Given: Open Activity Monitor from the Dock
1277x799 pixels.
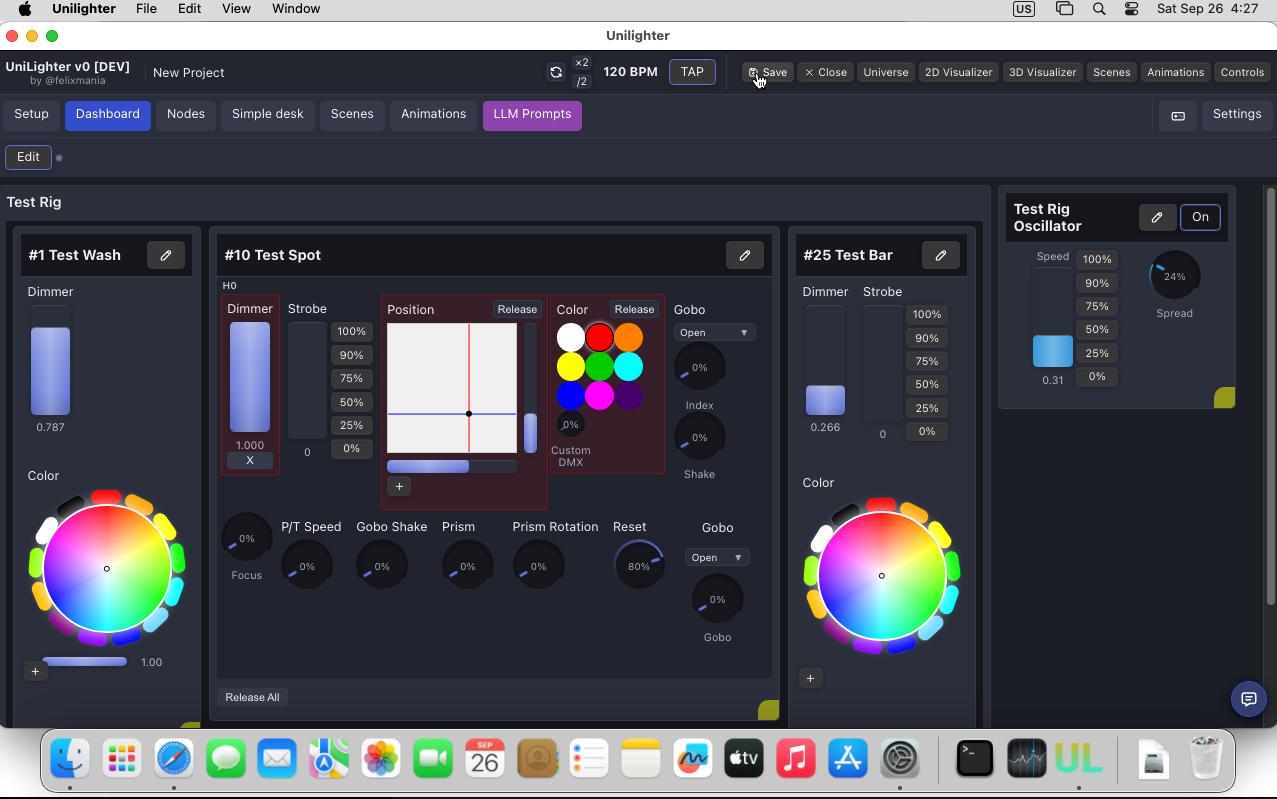Looking at the screenshot, I should [1026, 758].
